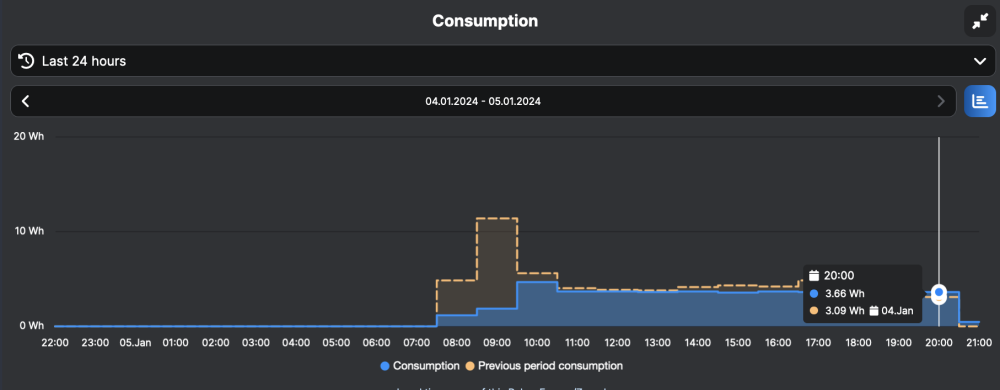The image size is (1000, 390).
Task: Click the history clock icon
Action: click(x=26, y=61)
